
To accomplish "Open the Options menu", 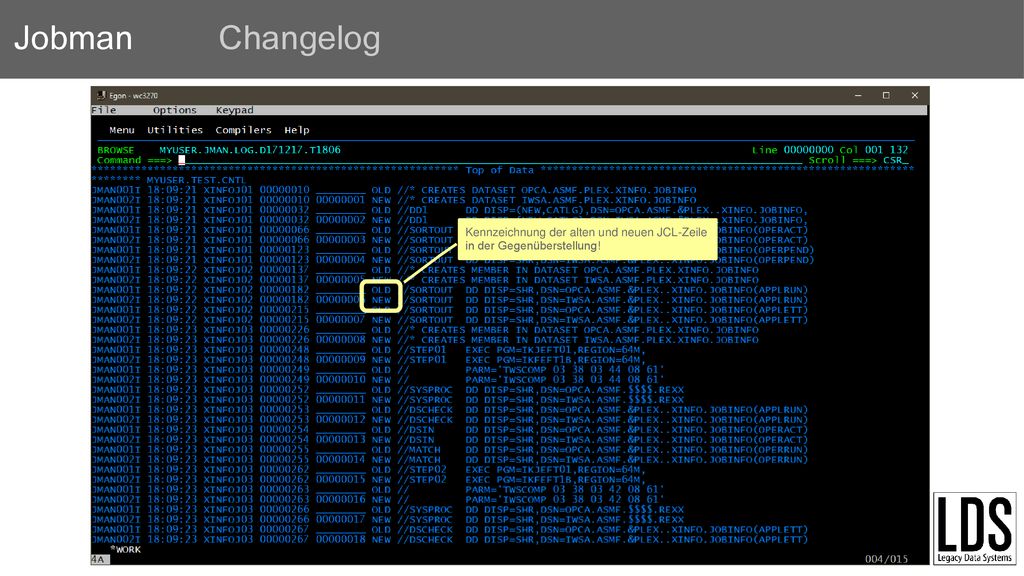I will tap(174, 110).
